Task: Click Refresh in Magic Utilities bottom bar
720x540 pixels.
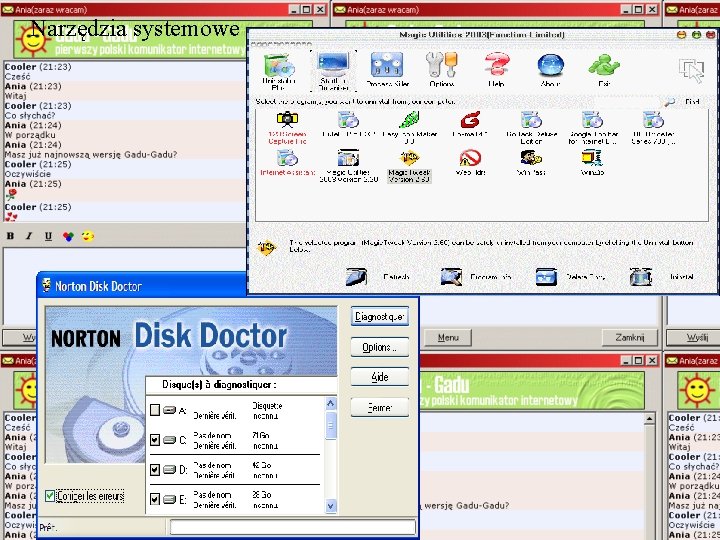Action: (x=377, y=277)
